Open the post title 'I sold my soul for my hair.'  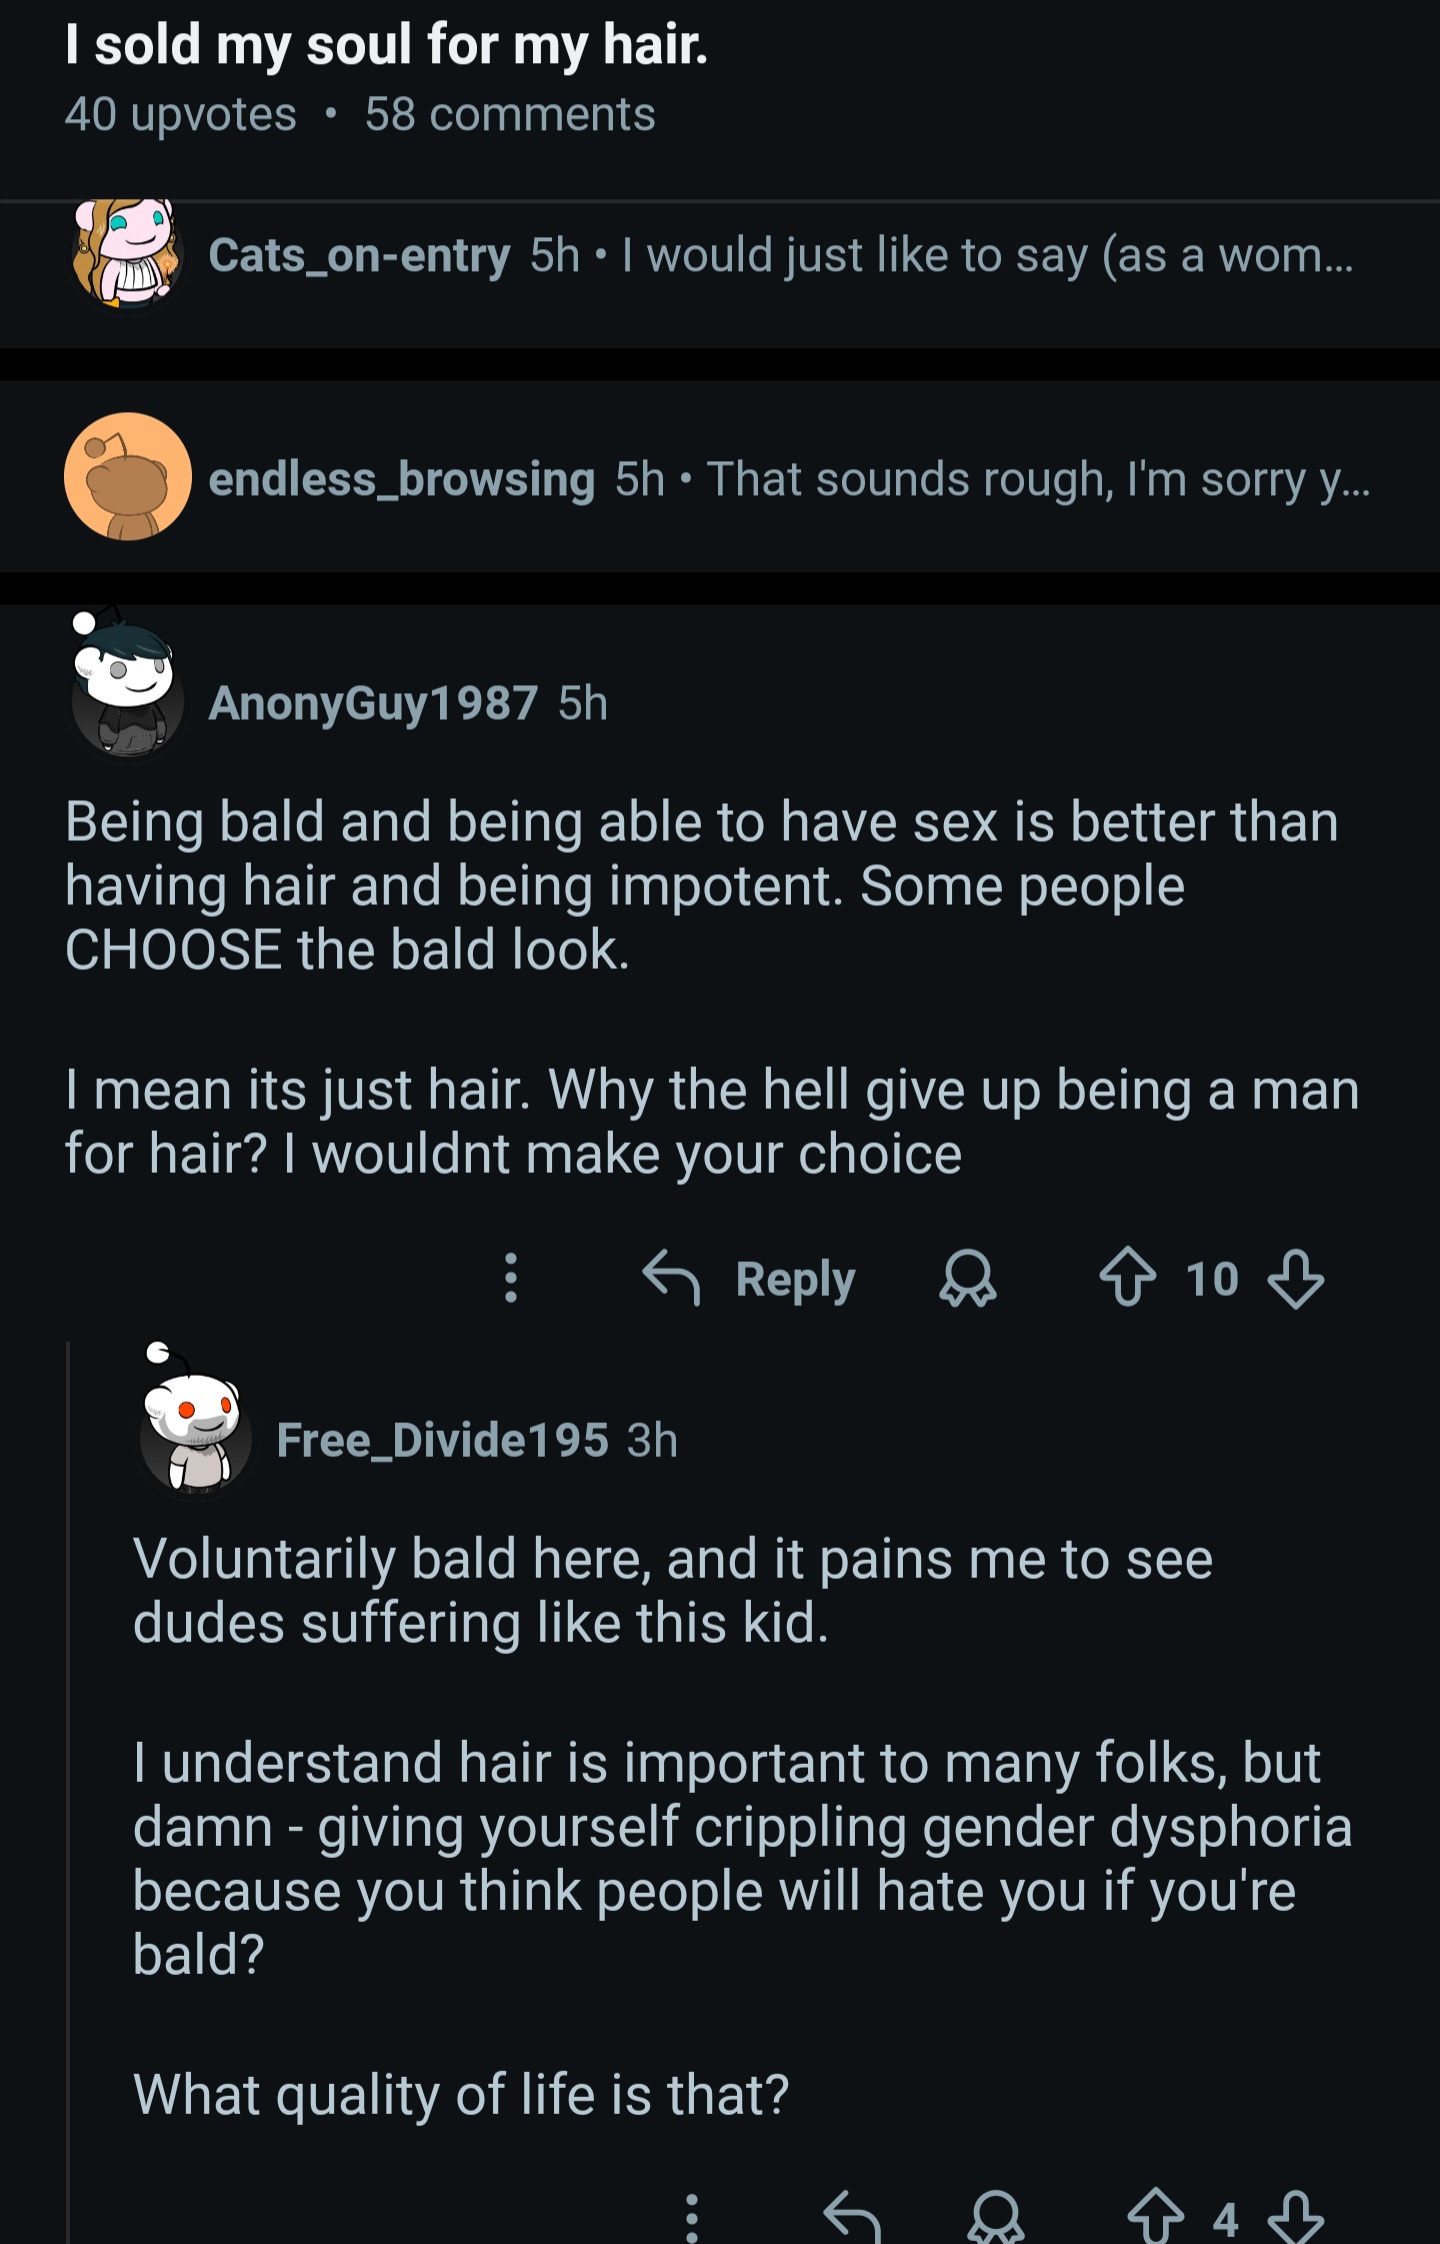point(386,46)
